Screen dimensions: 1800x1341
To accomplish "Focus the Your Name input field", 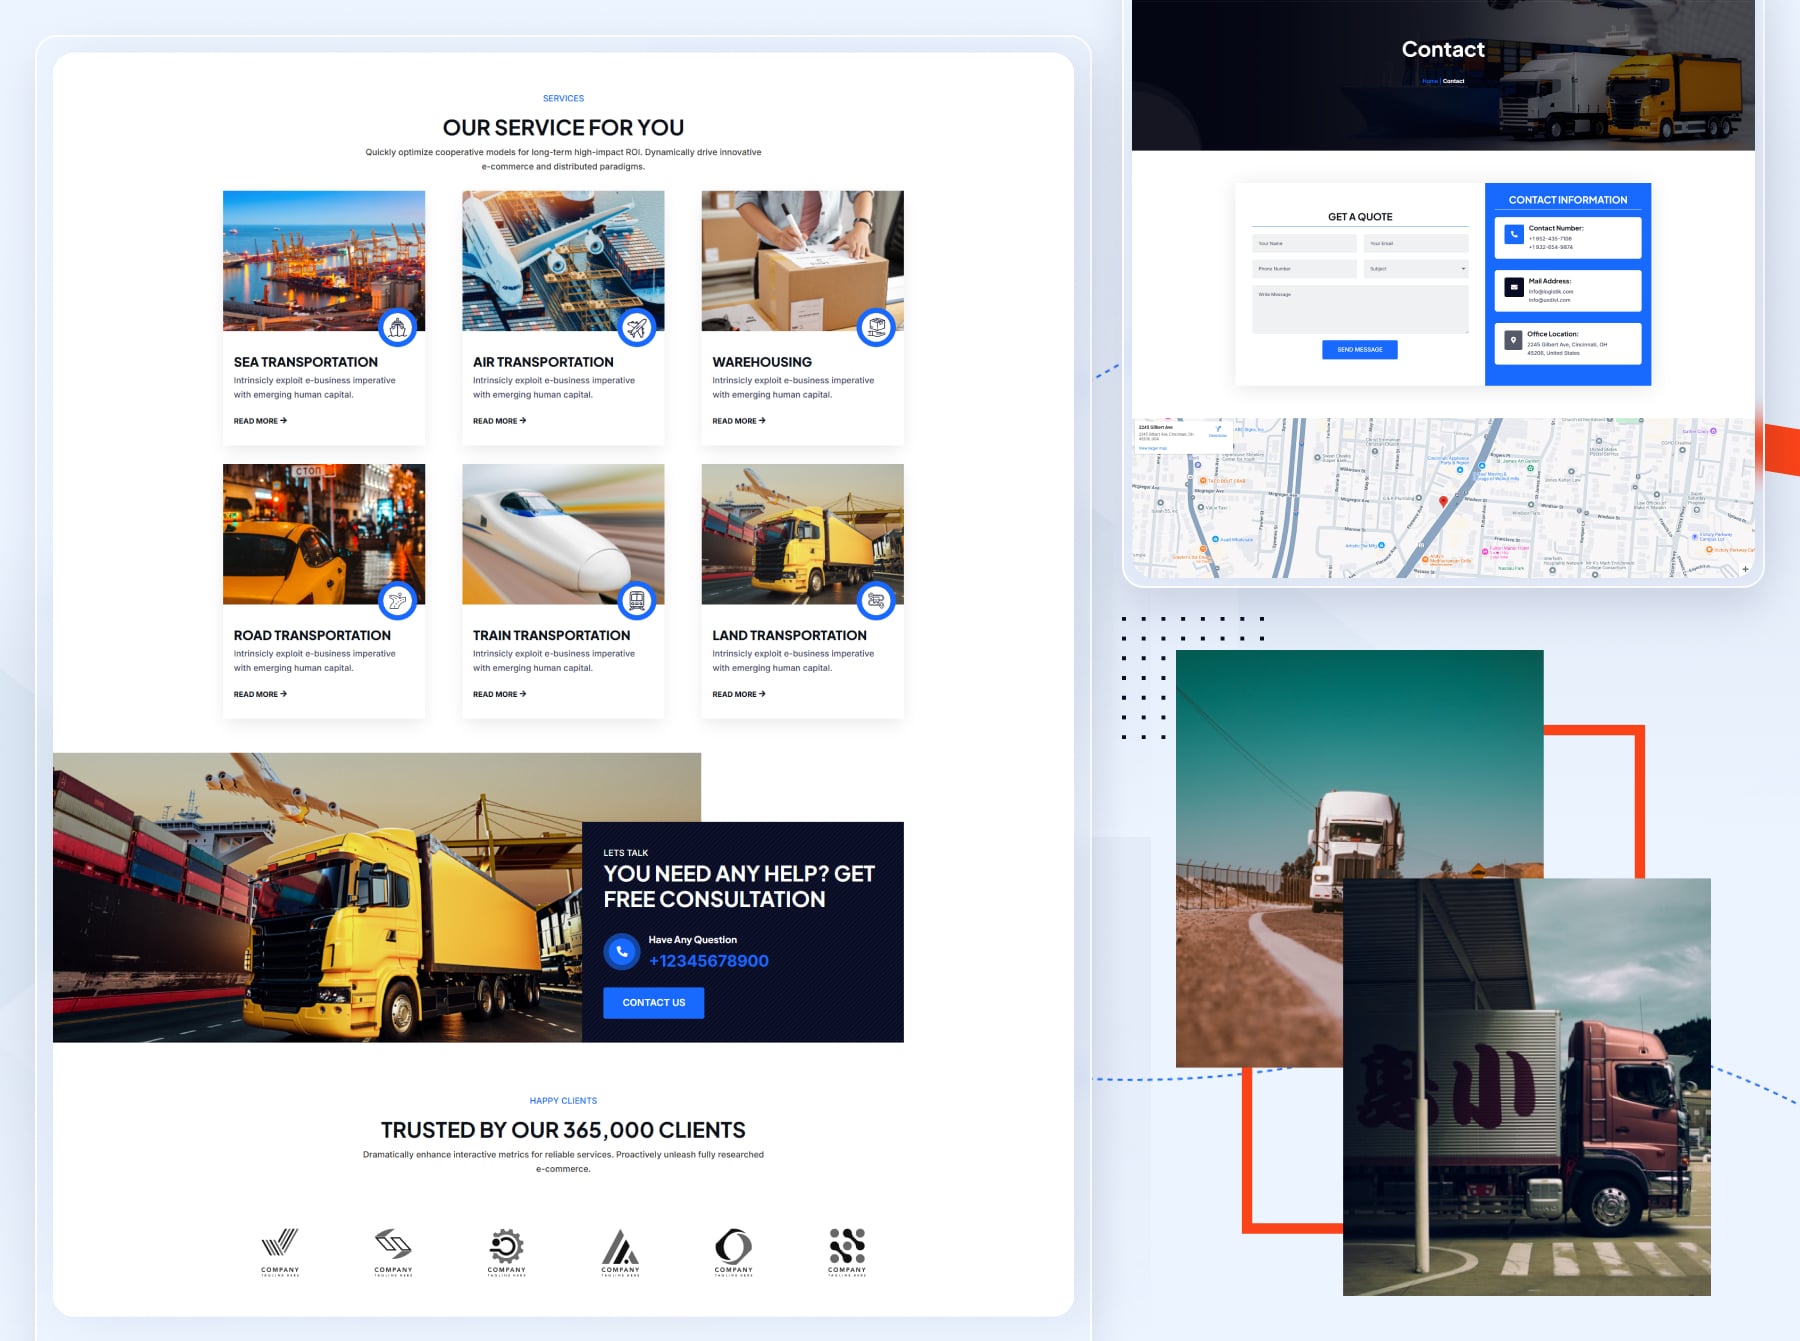I will coord(1304,243).
